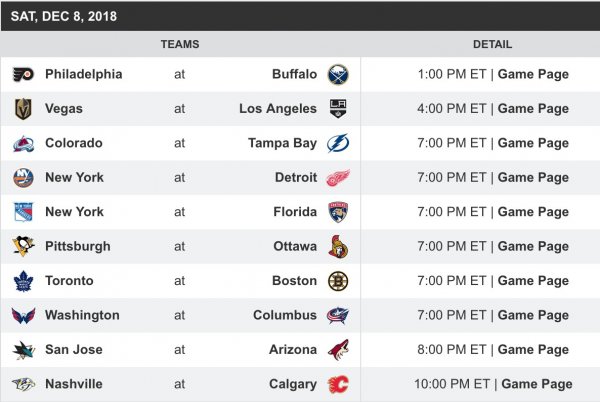The image size is (600, 402).
Task: Open the Game Page for the 8:00 PM game
Action: point(533,350)
